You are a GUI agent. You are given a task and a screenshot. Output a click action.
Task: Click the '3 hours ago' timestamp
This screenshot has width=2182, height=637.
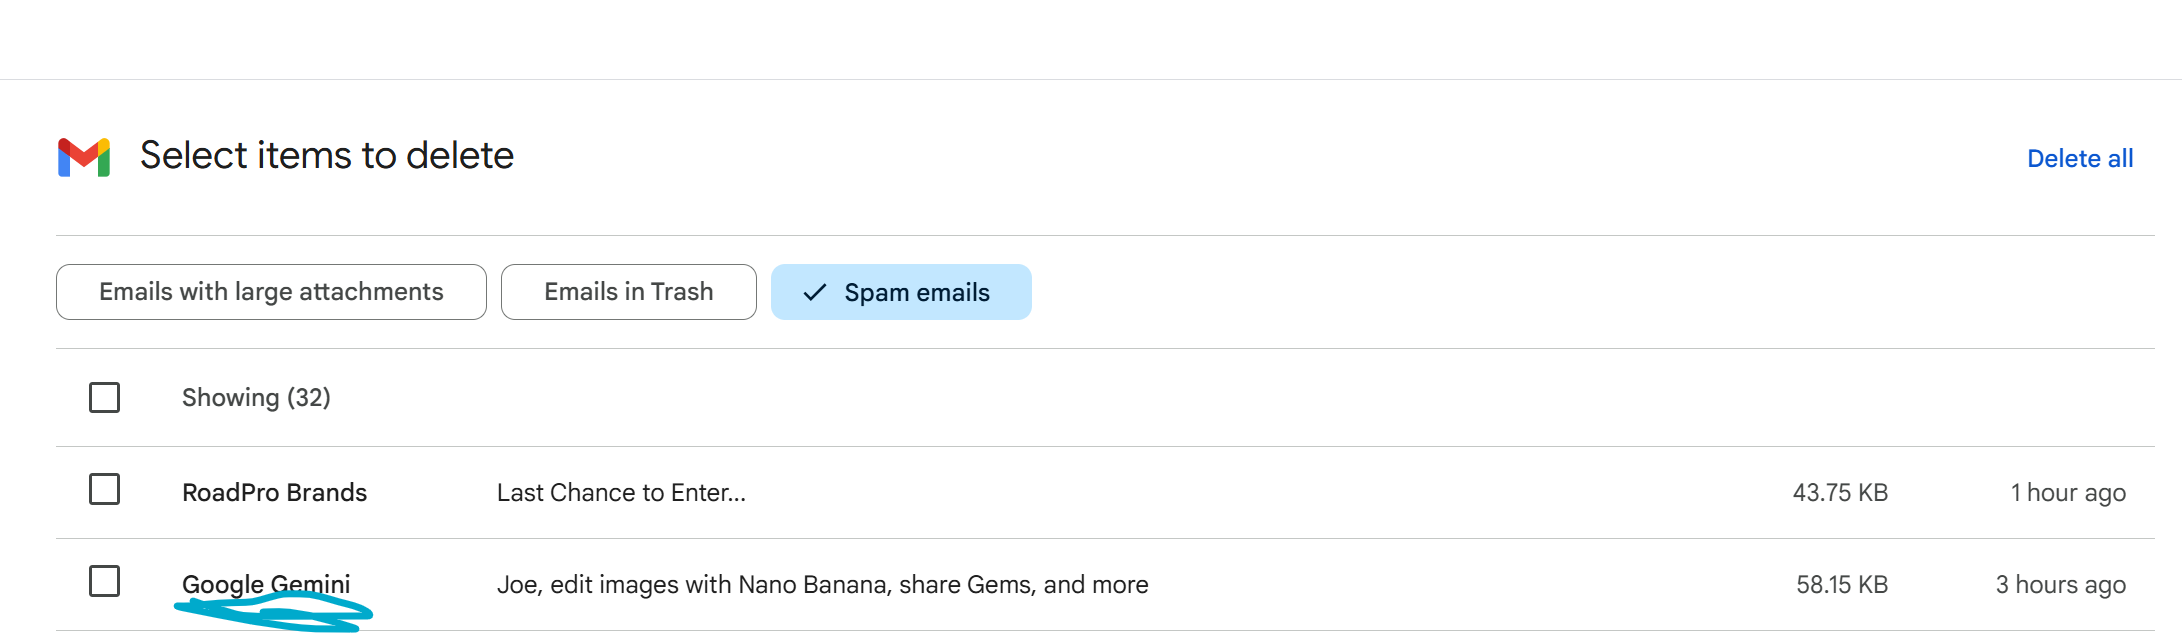[x=2060, y=583]
